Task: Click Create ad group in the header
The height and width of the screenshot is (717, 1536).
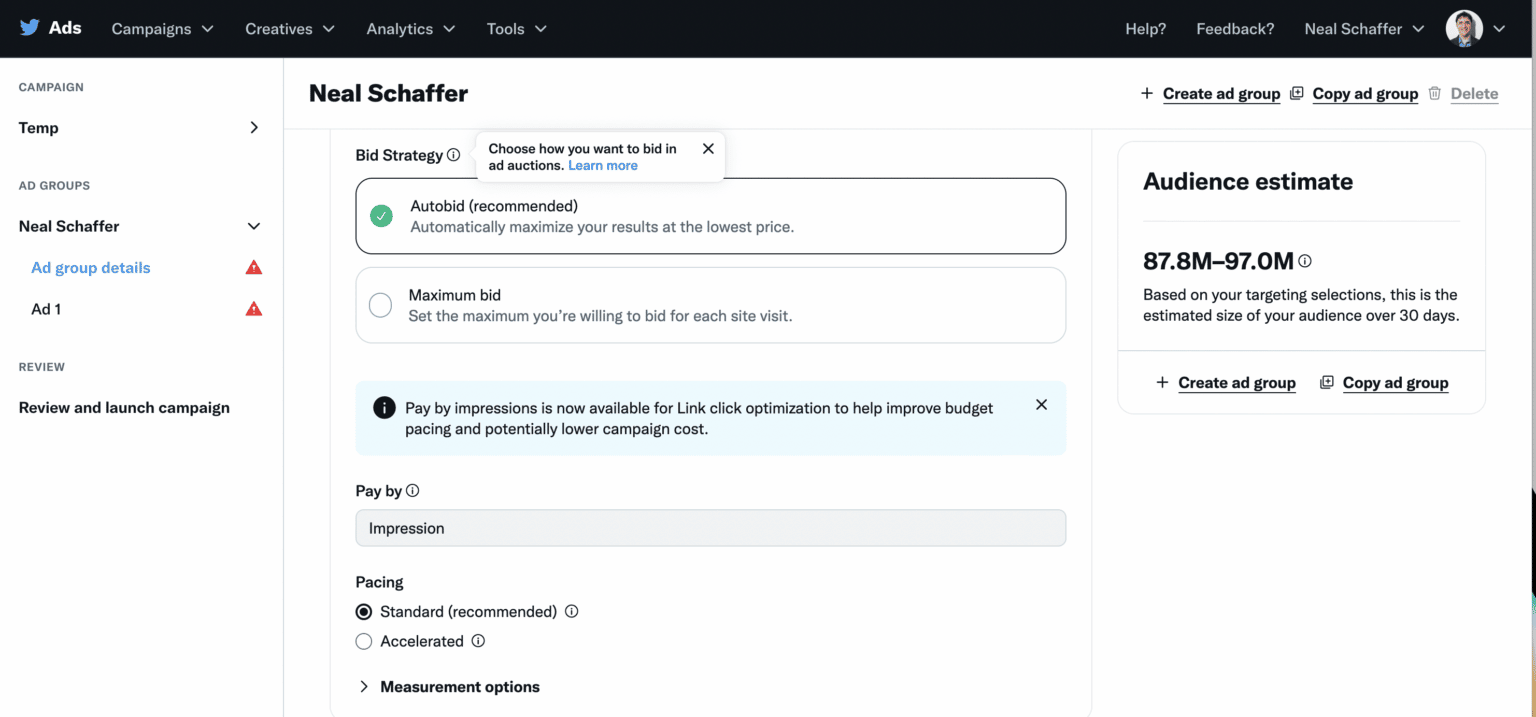Action: tap(1221, 93)
